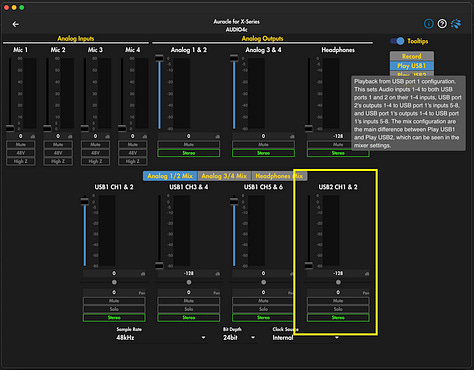Viewport: 474px width, 370px height.
Task: Toggle Stereo on USB1 CH1 & 2
Action: [114, 318]
